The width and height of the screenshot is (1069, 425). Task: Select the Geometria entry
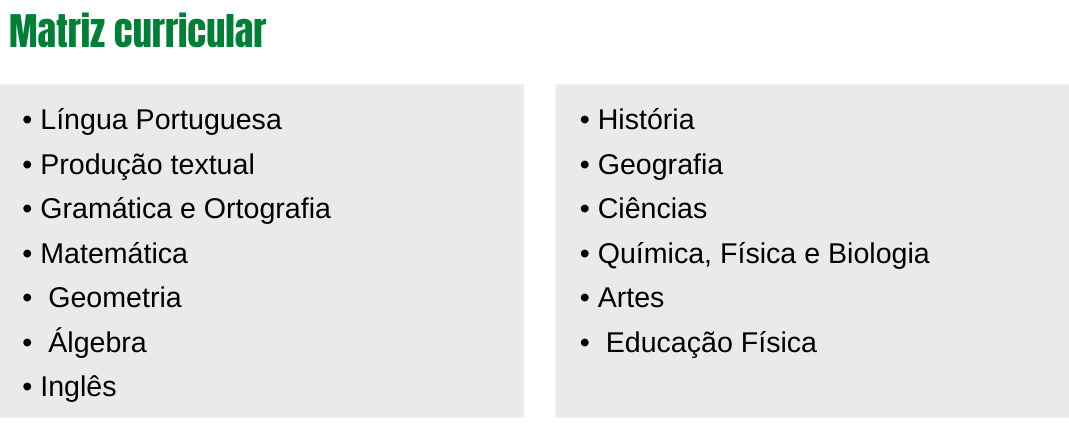[115, 298]
